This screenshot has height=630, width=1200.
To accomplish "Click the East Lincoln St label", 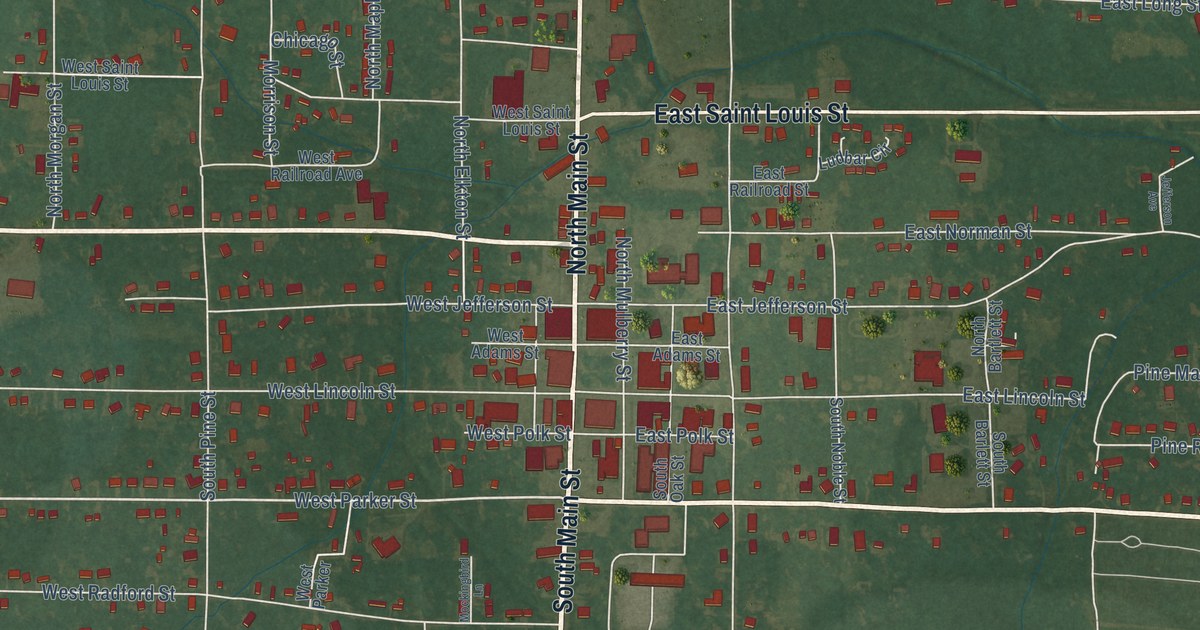I will 1024,398.
